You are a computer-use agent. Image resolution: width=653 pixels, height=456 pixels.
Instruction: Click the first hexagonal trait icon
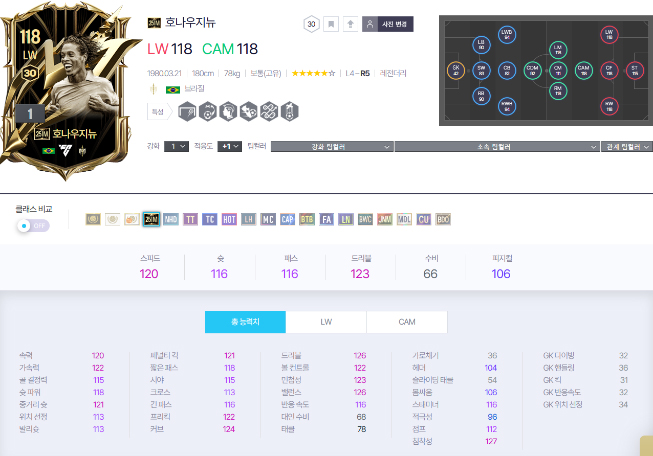click(187, 112)
